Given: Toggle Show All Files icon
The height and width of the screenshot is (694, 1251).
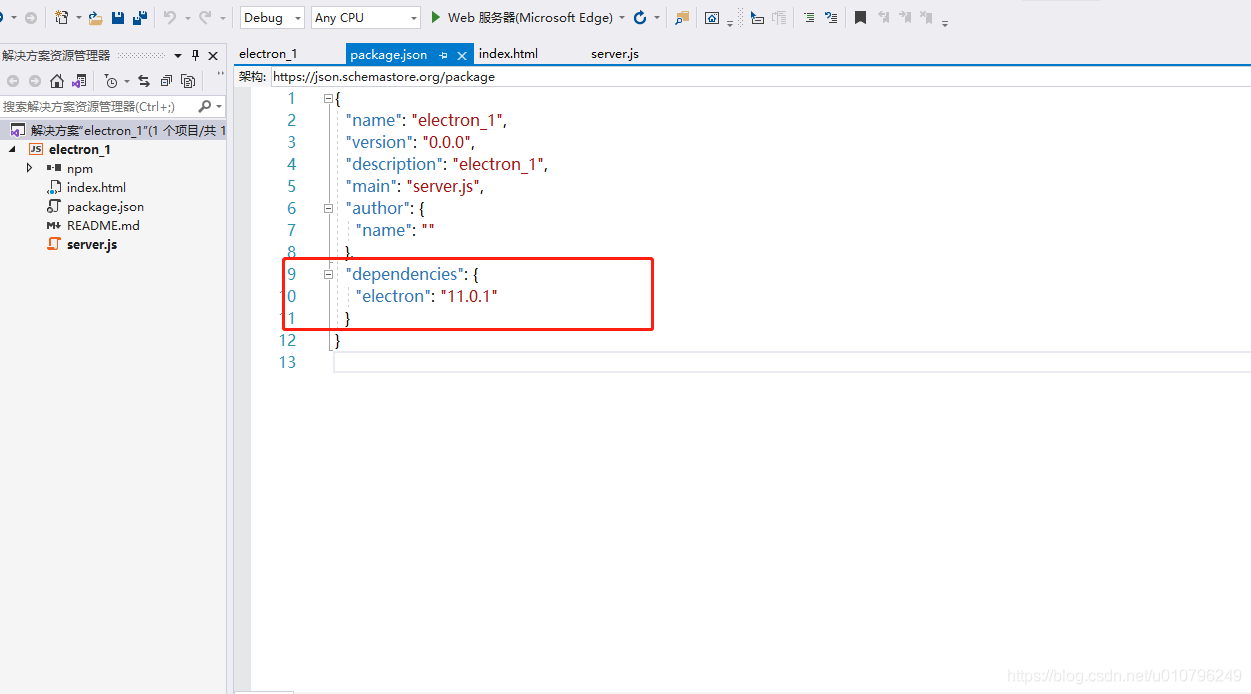Looking at the screenshot, I should pos(188,81).
